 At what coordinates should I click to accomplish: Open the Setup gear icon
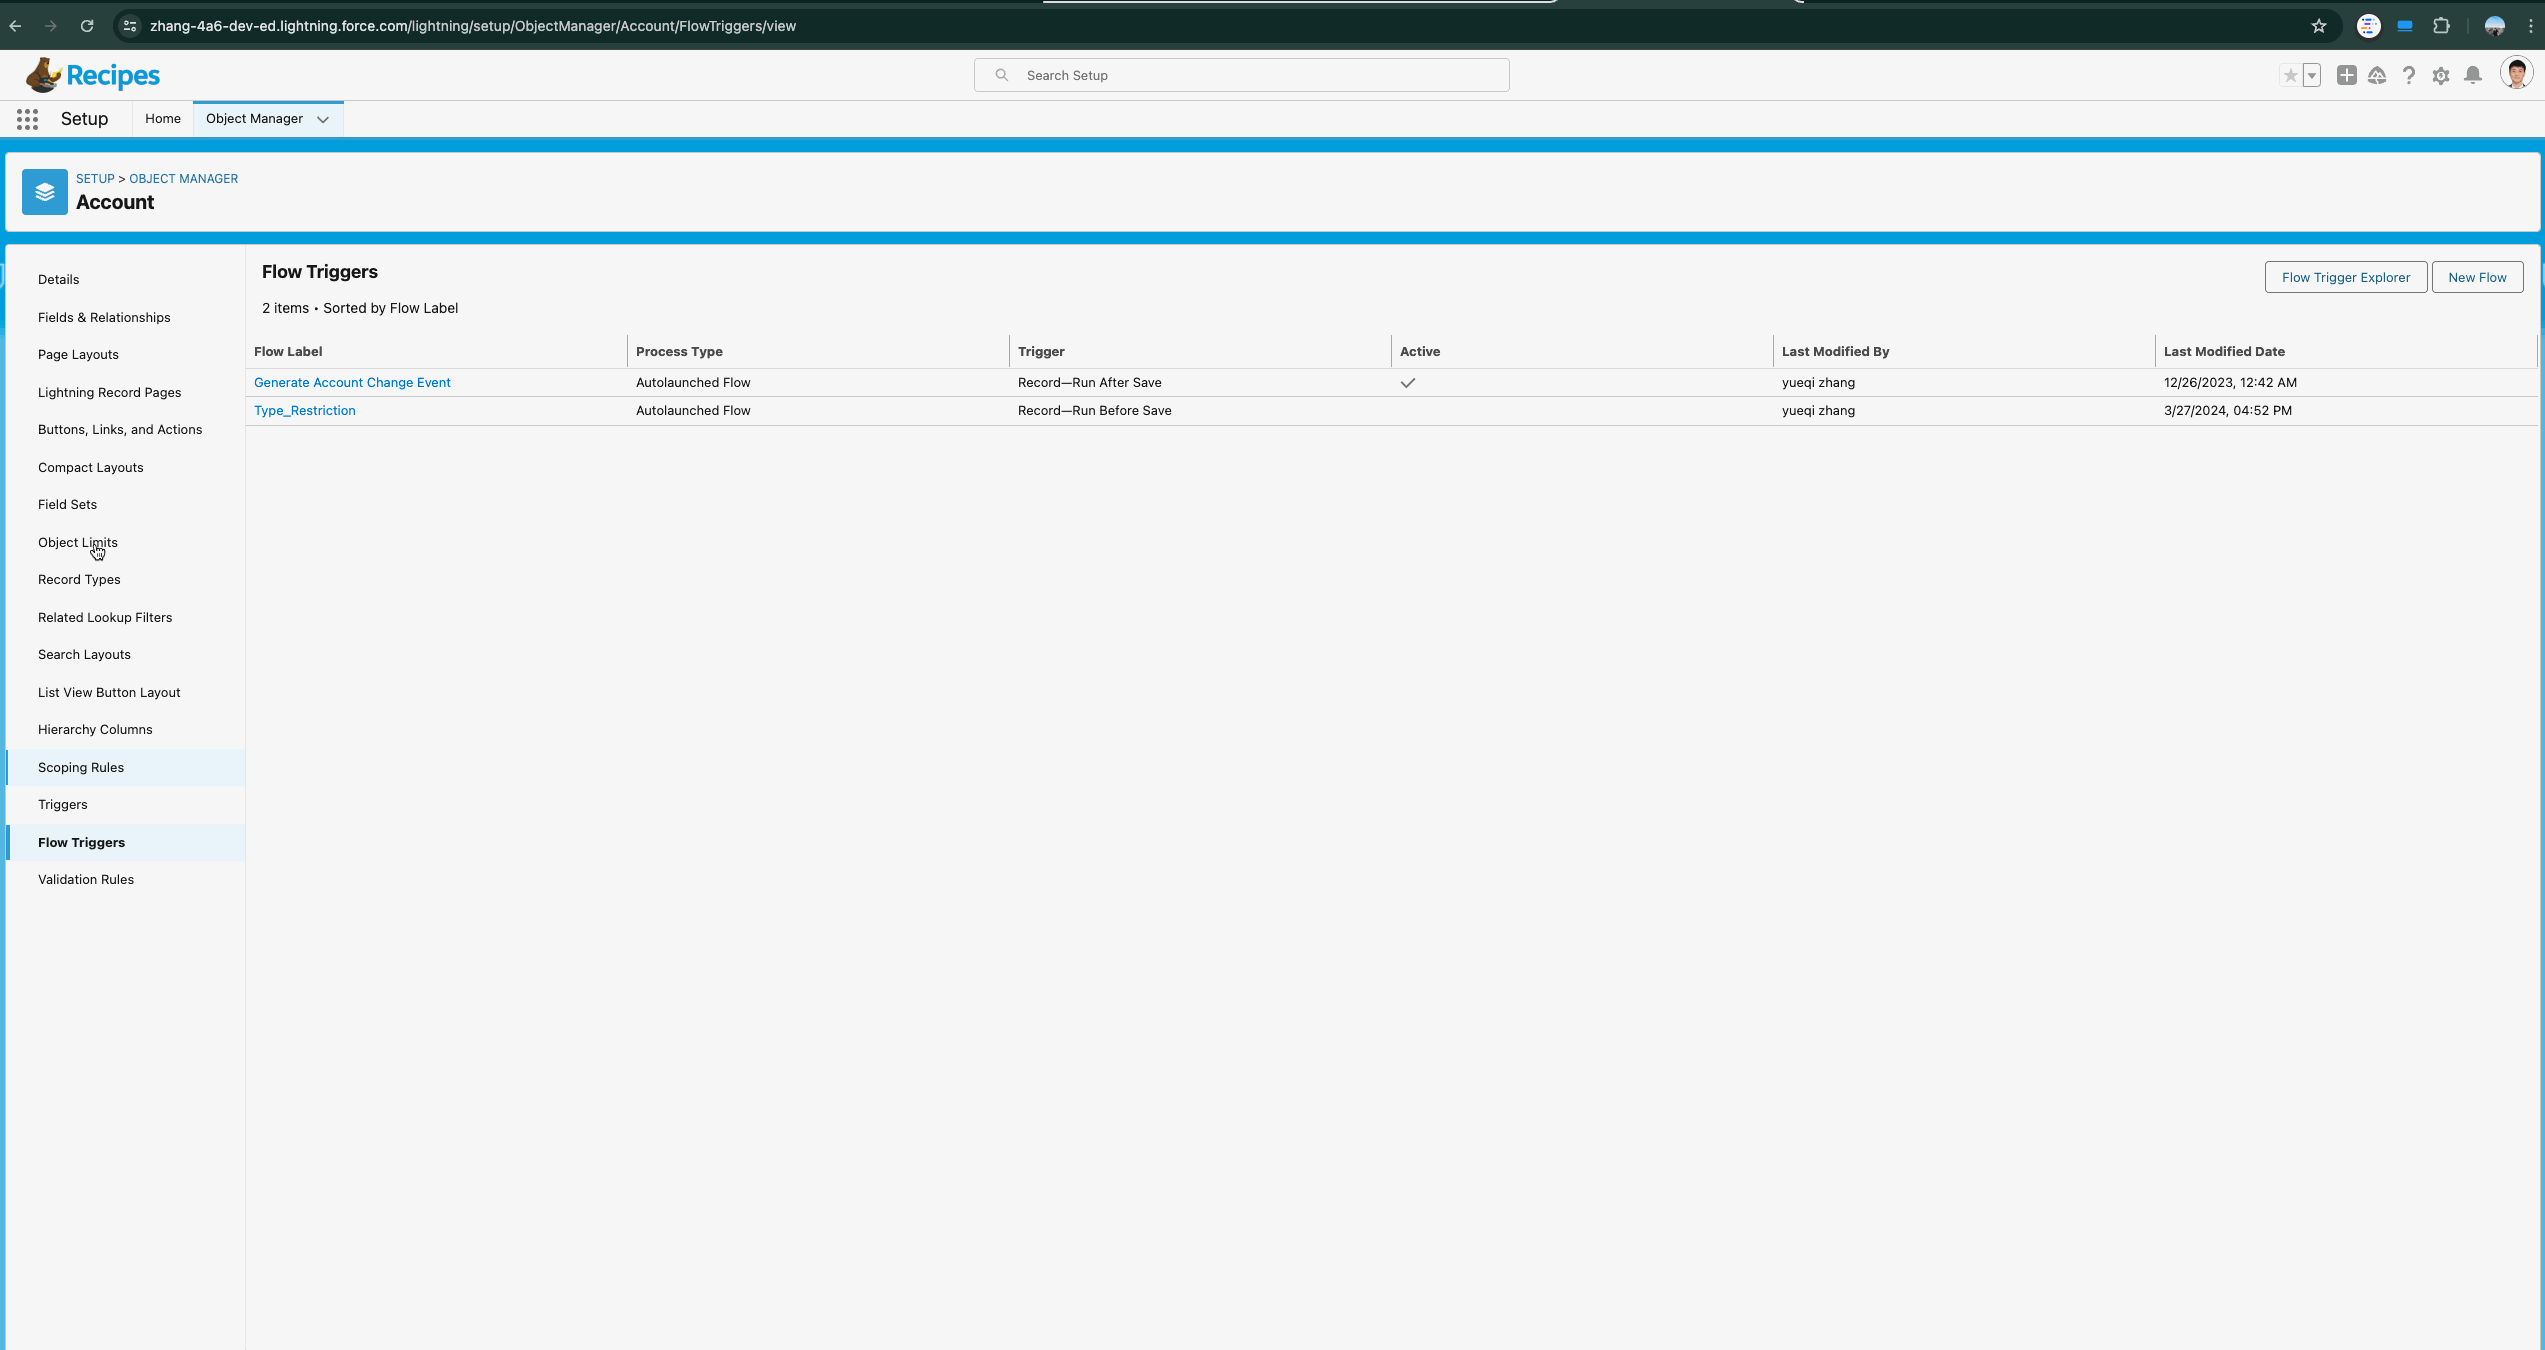tap(2441, 75)
